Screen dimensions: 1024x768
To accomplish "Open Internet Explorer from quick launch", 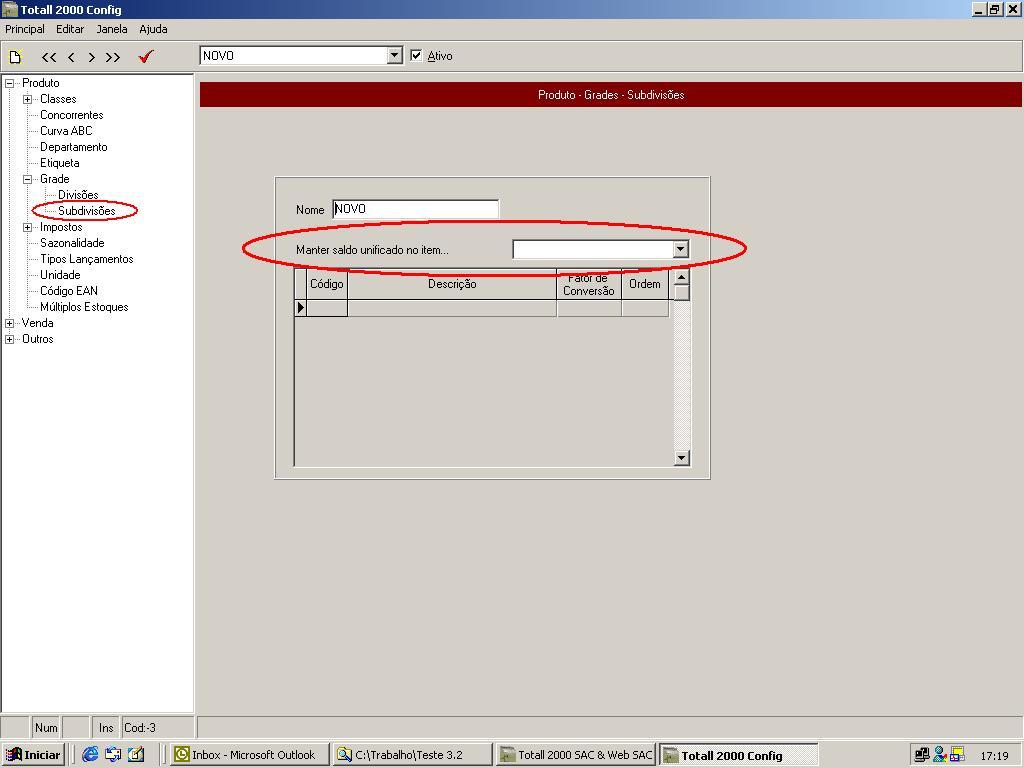I will [90, 754].
